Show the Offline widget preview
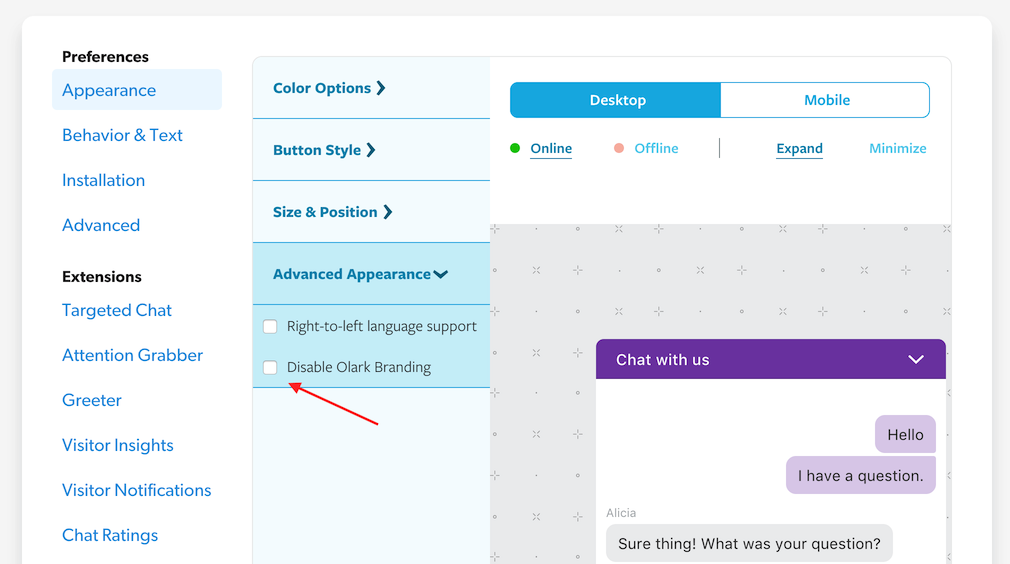The image size is (1010, 564). coord(656,148)
